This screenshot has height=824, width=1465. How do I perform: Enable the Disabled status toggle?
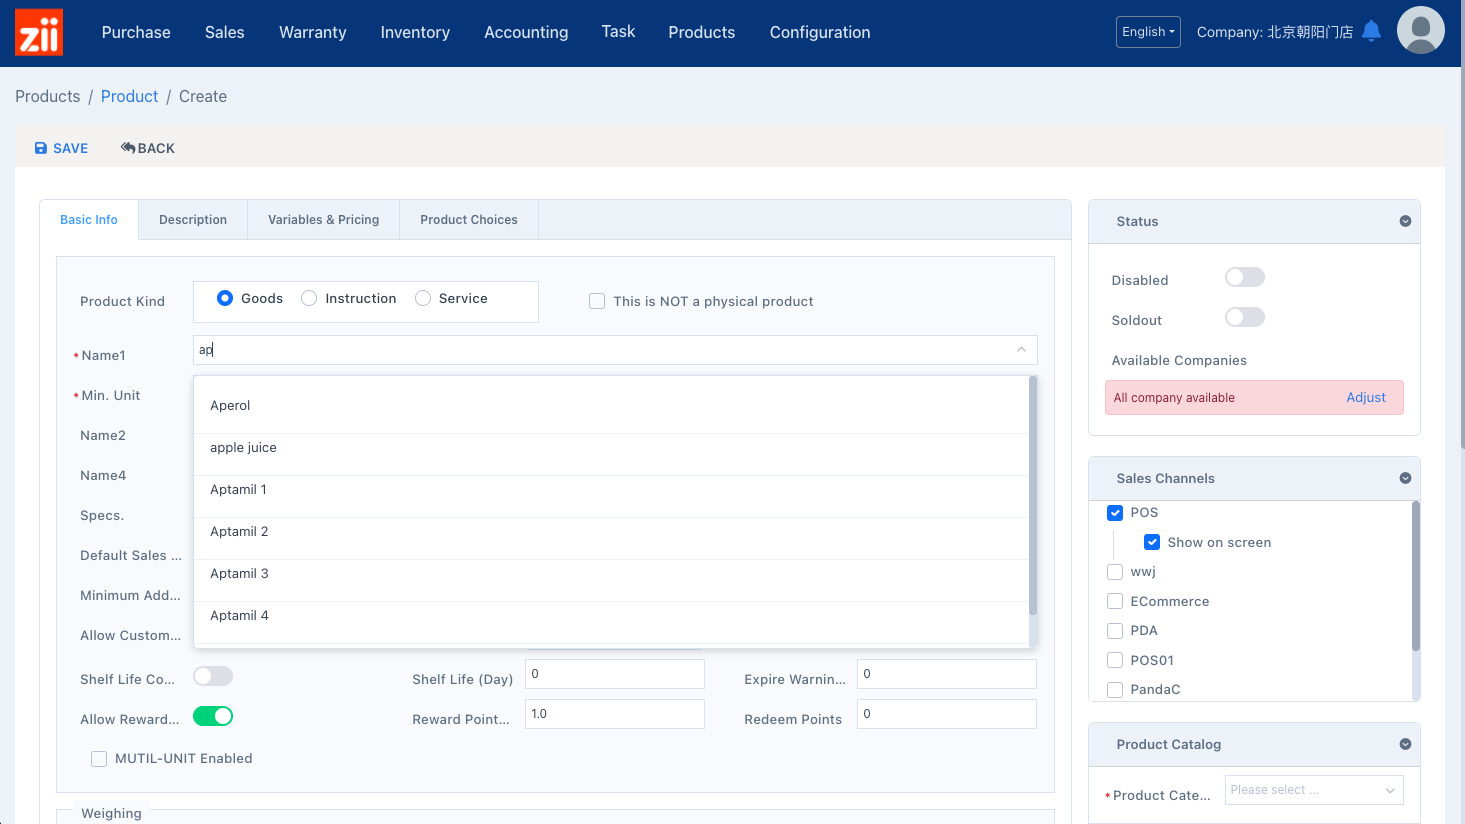[x=1244, y=278]
